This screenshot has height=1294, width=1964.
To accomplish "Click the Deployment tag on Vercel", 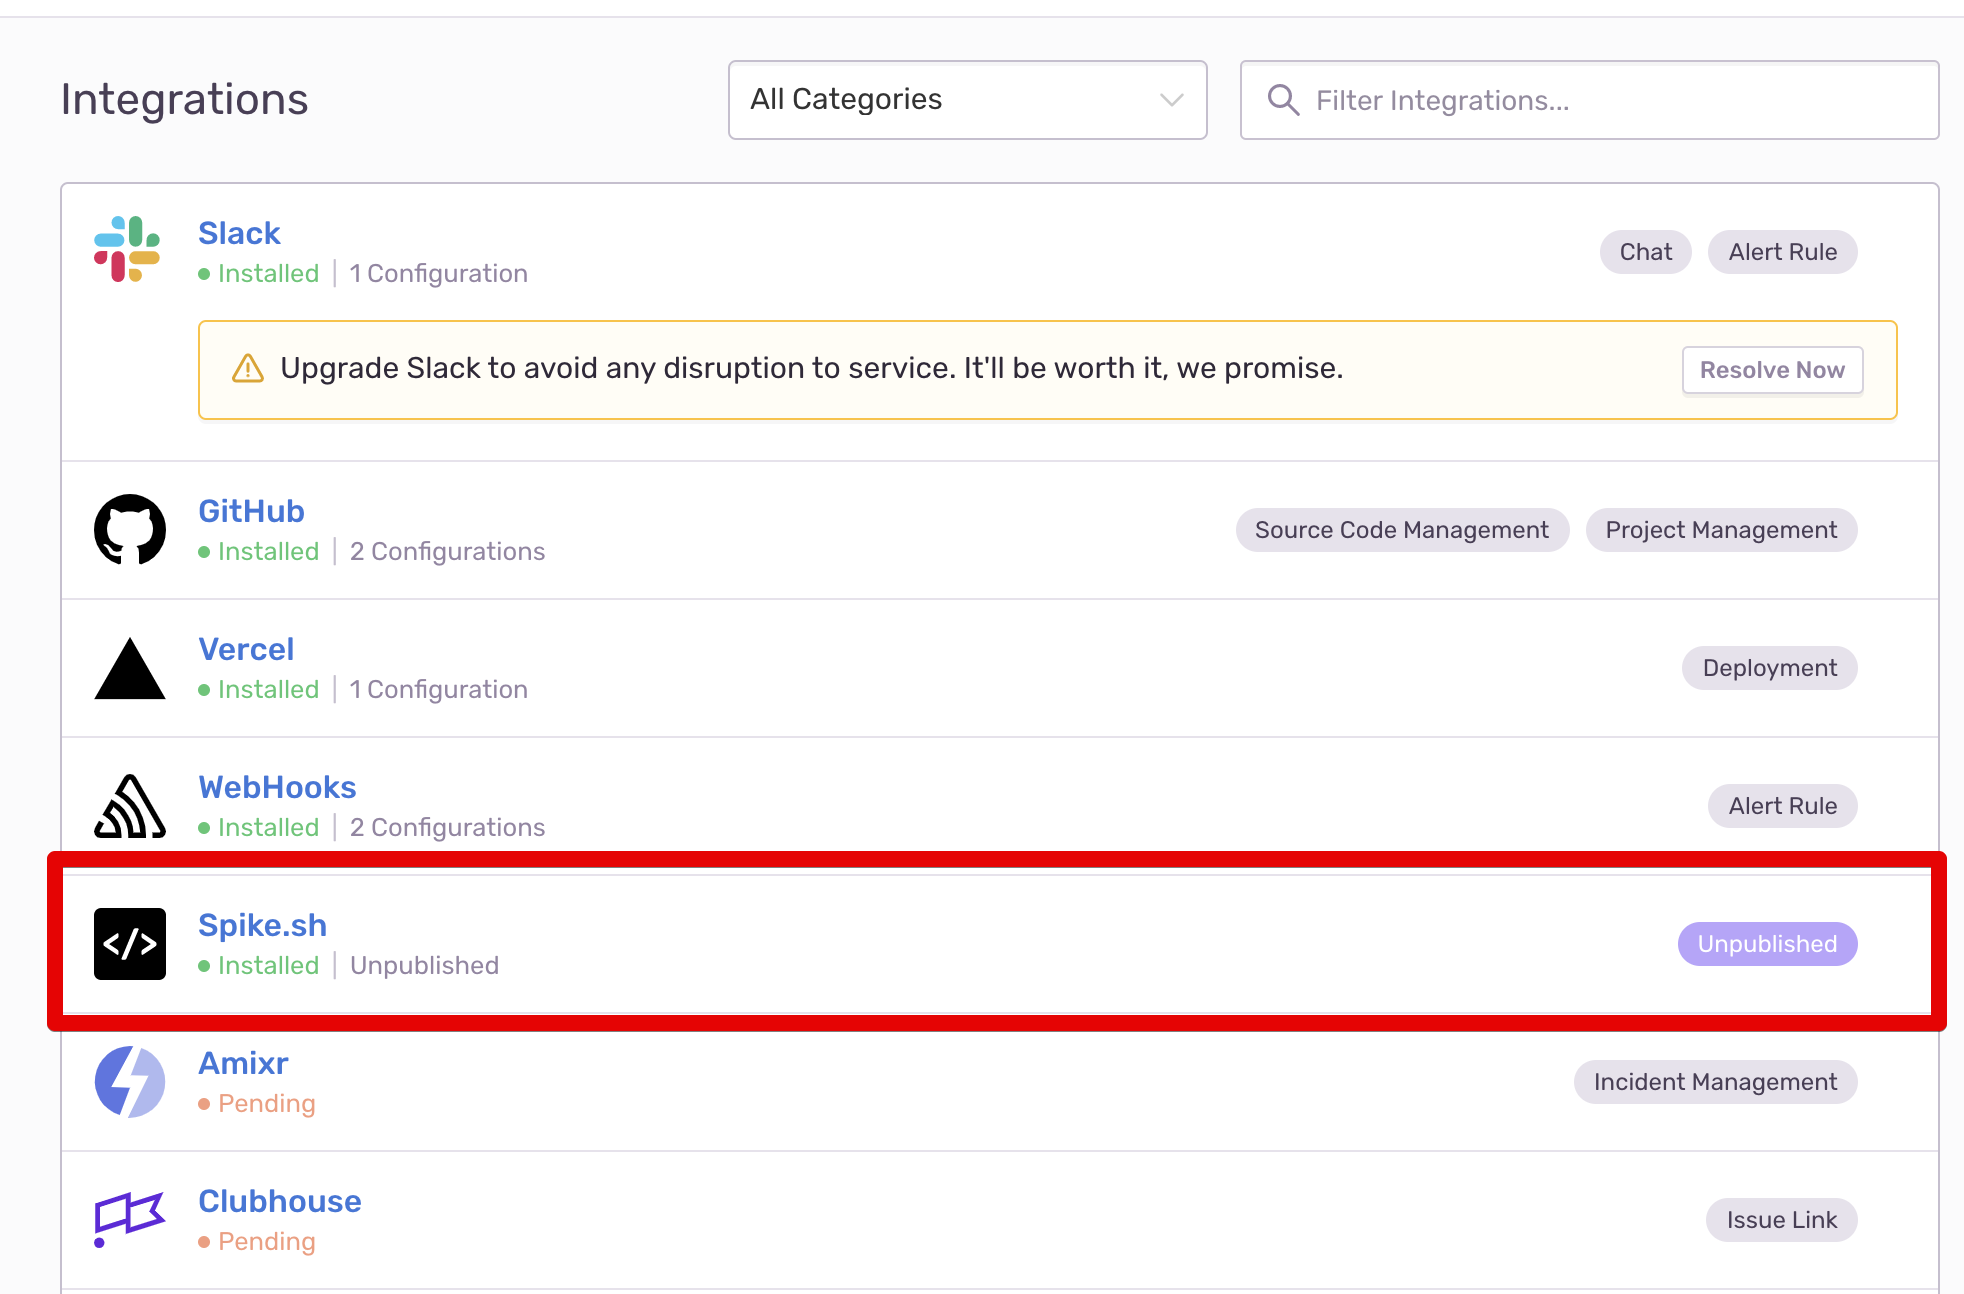I will pyautogui.click(x=1770, y=668).
